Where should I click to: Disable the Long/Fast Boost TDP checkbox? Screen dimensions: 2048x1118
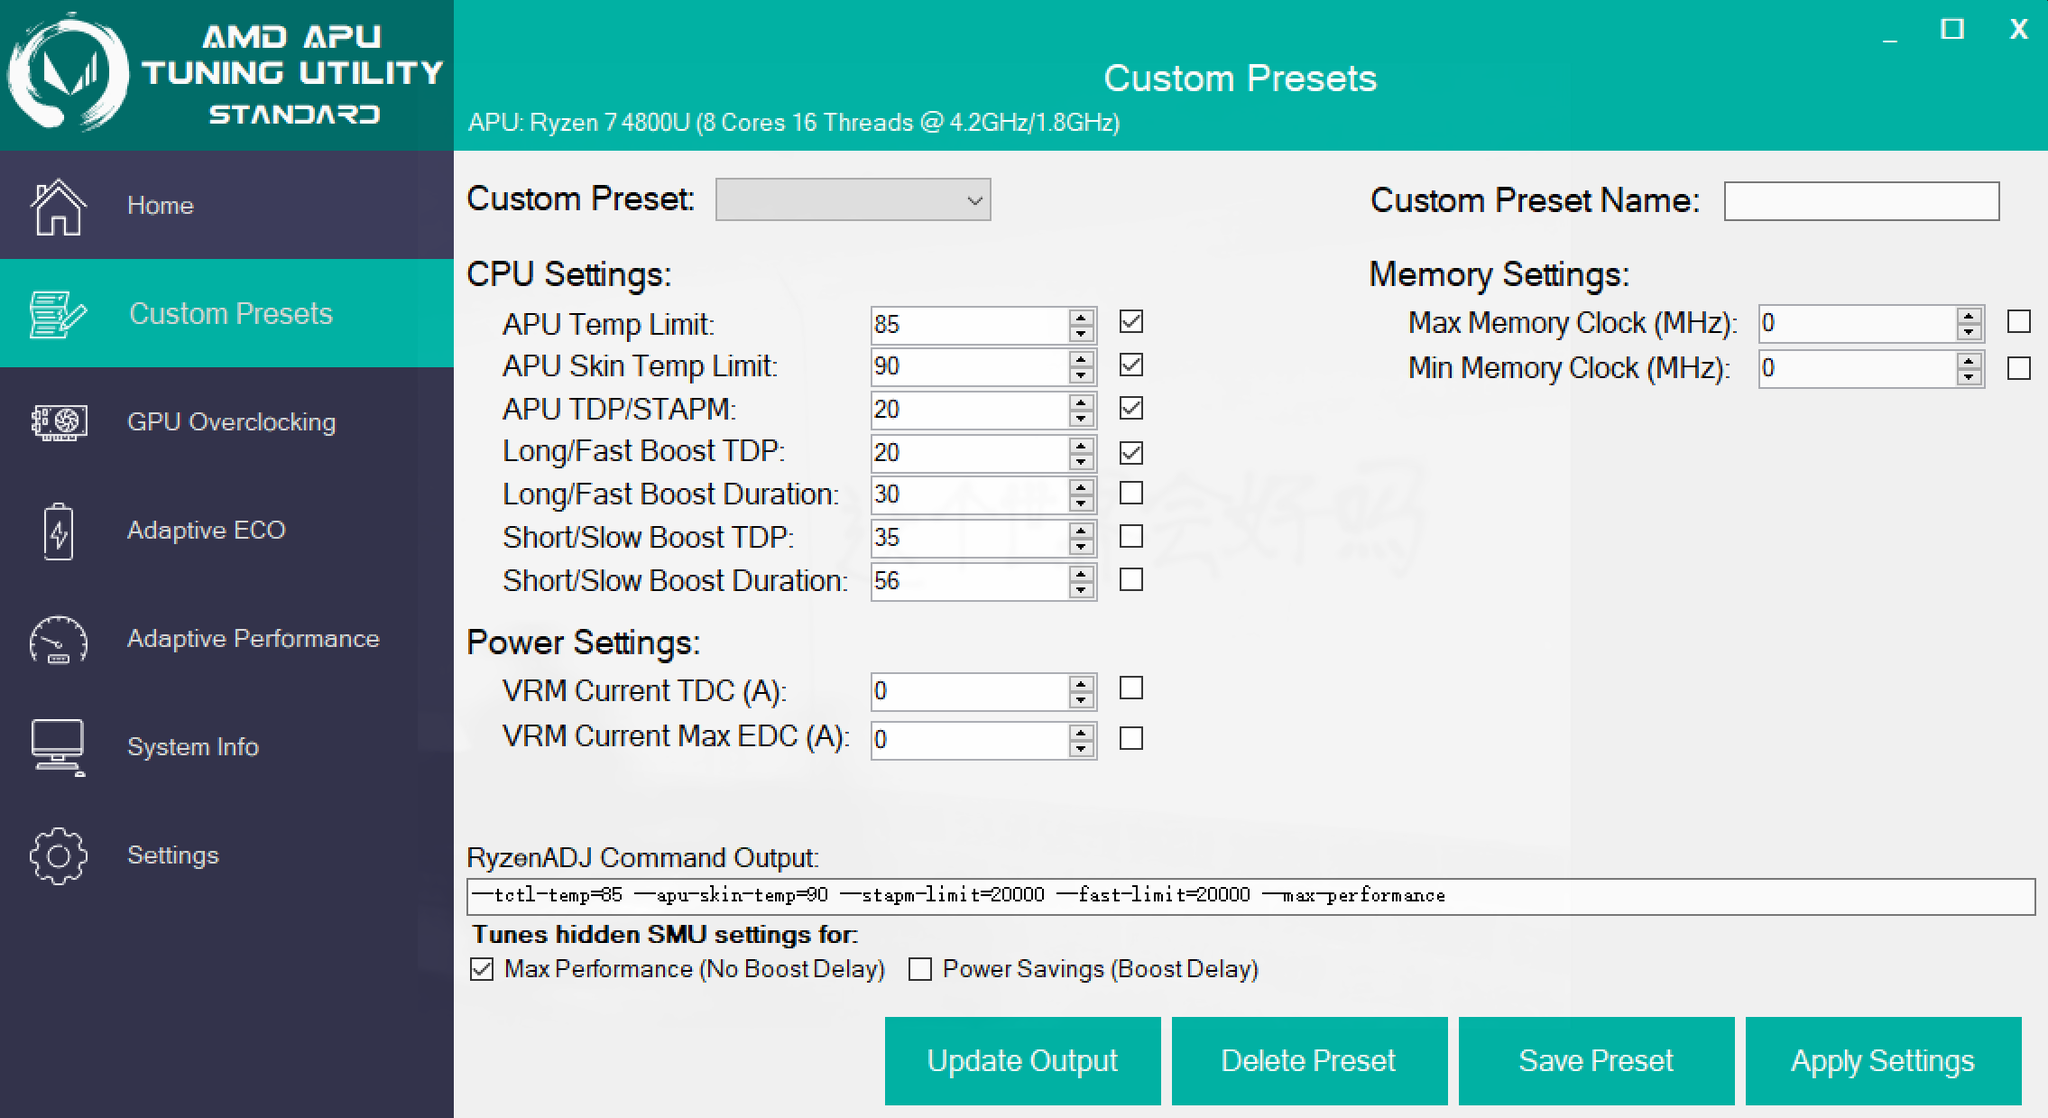tap(1131, 452)
